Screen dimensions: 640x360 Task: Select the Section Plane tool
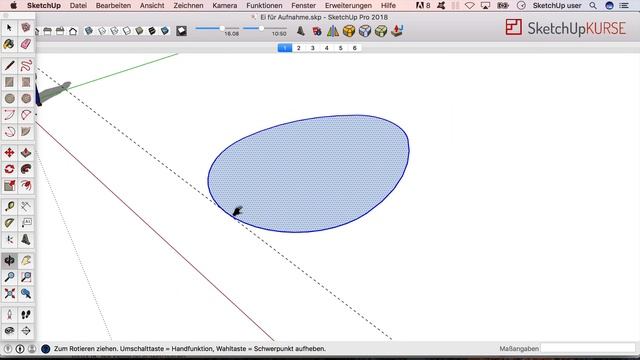coord(26,331)
